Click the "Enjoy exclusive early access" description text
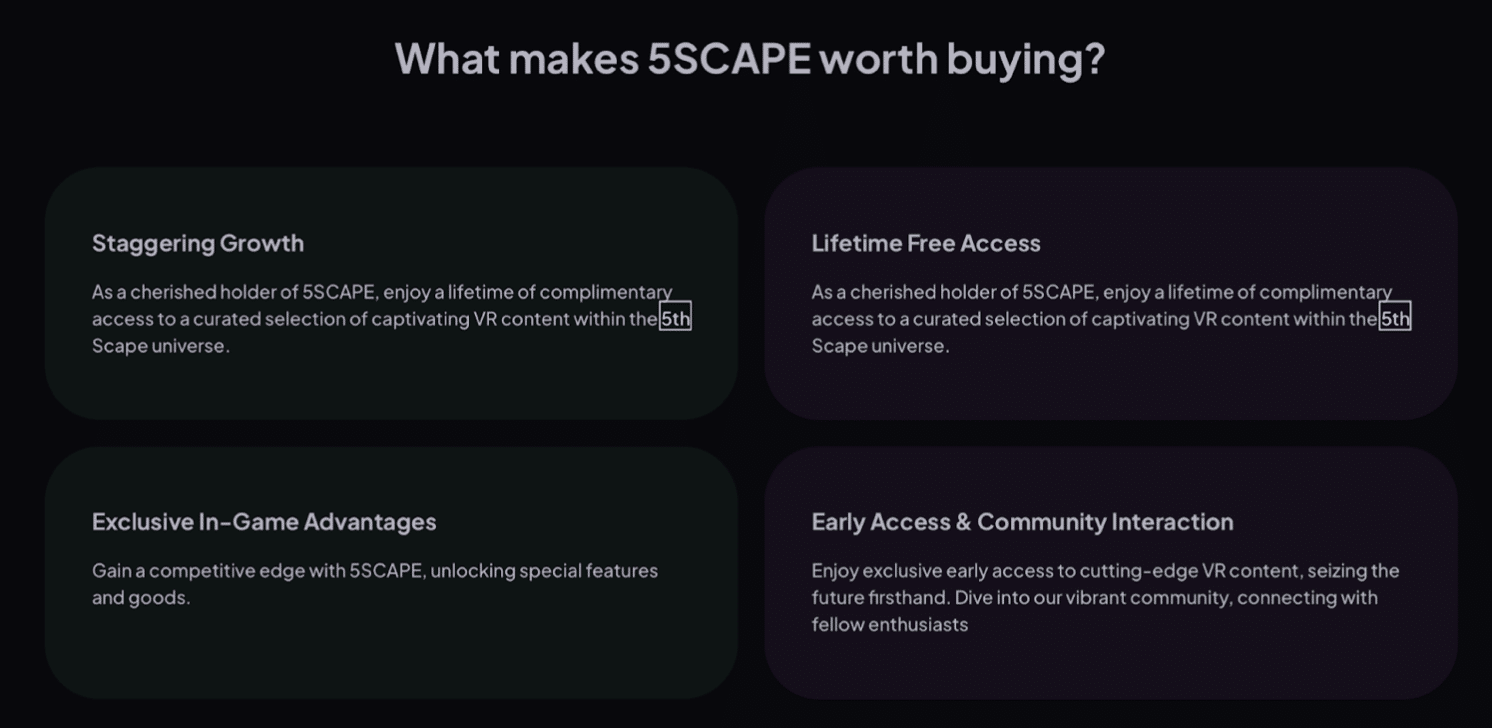The height and width of the screenshot is (728, 1492). point(1105,597)
